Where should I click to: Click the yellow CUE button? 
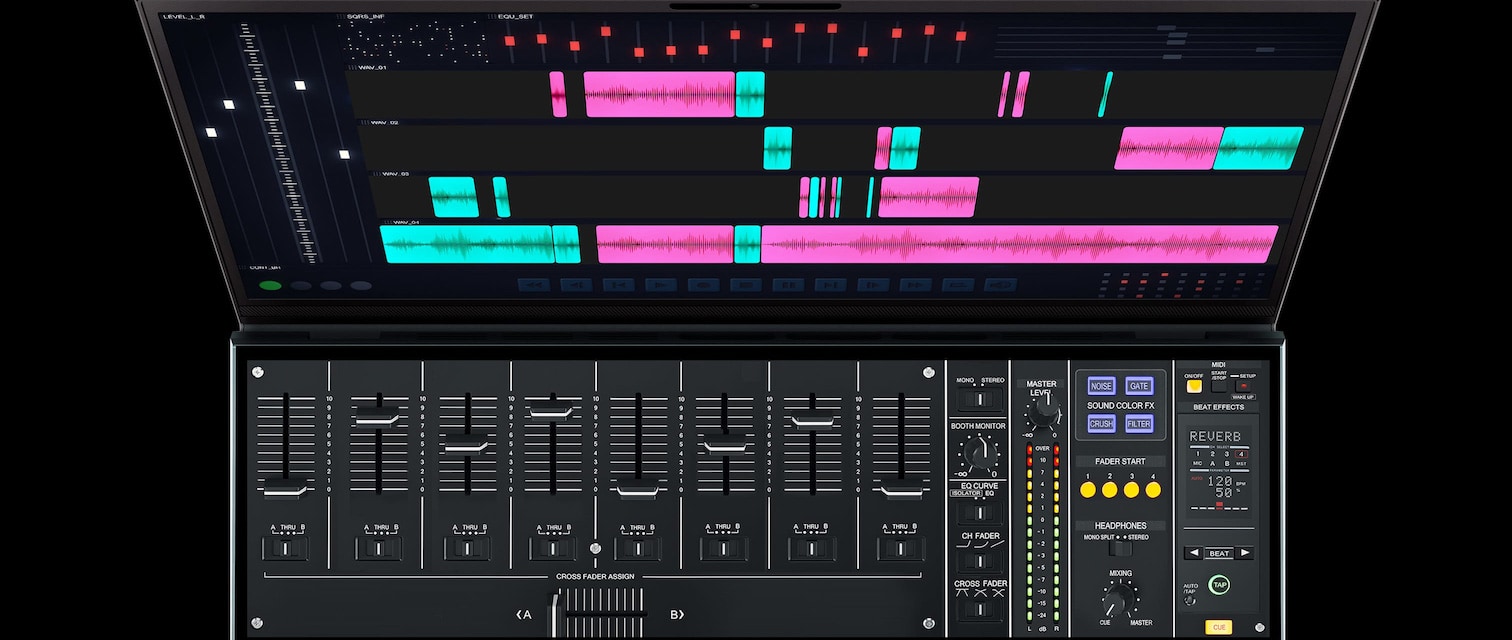[x=1219, y=627]
